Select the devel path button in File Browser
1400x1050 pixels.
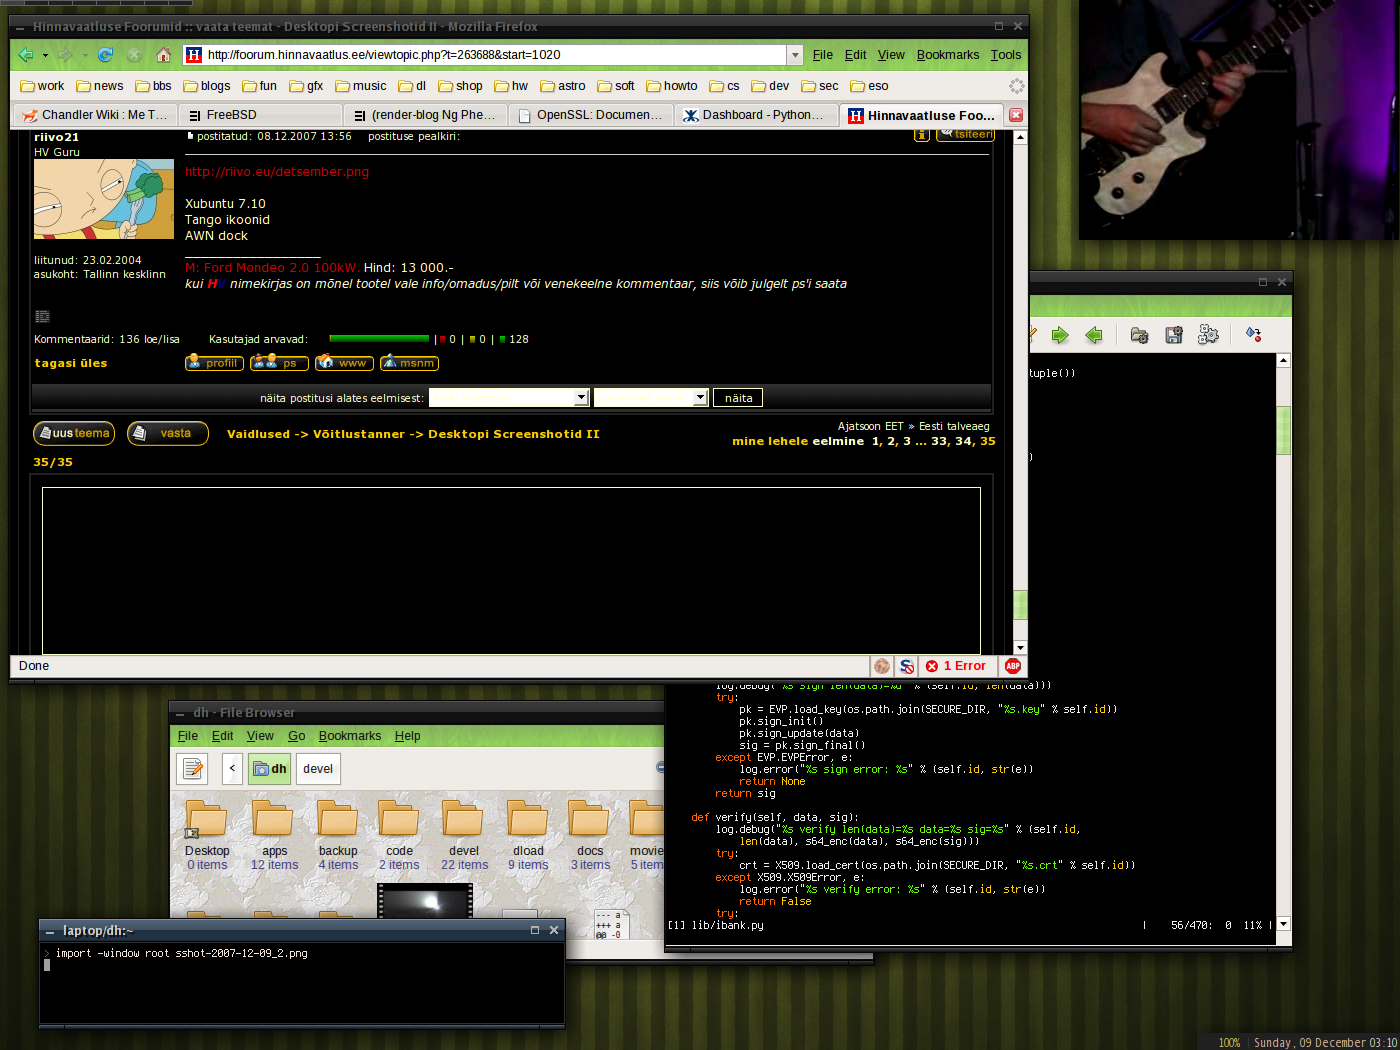tap(318, 769)
